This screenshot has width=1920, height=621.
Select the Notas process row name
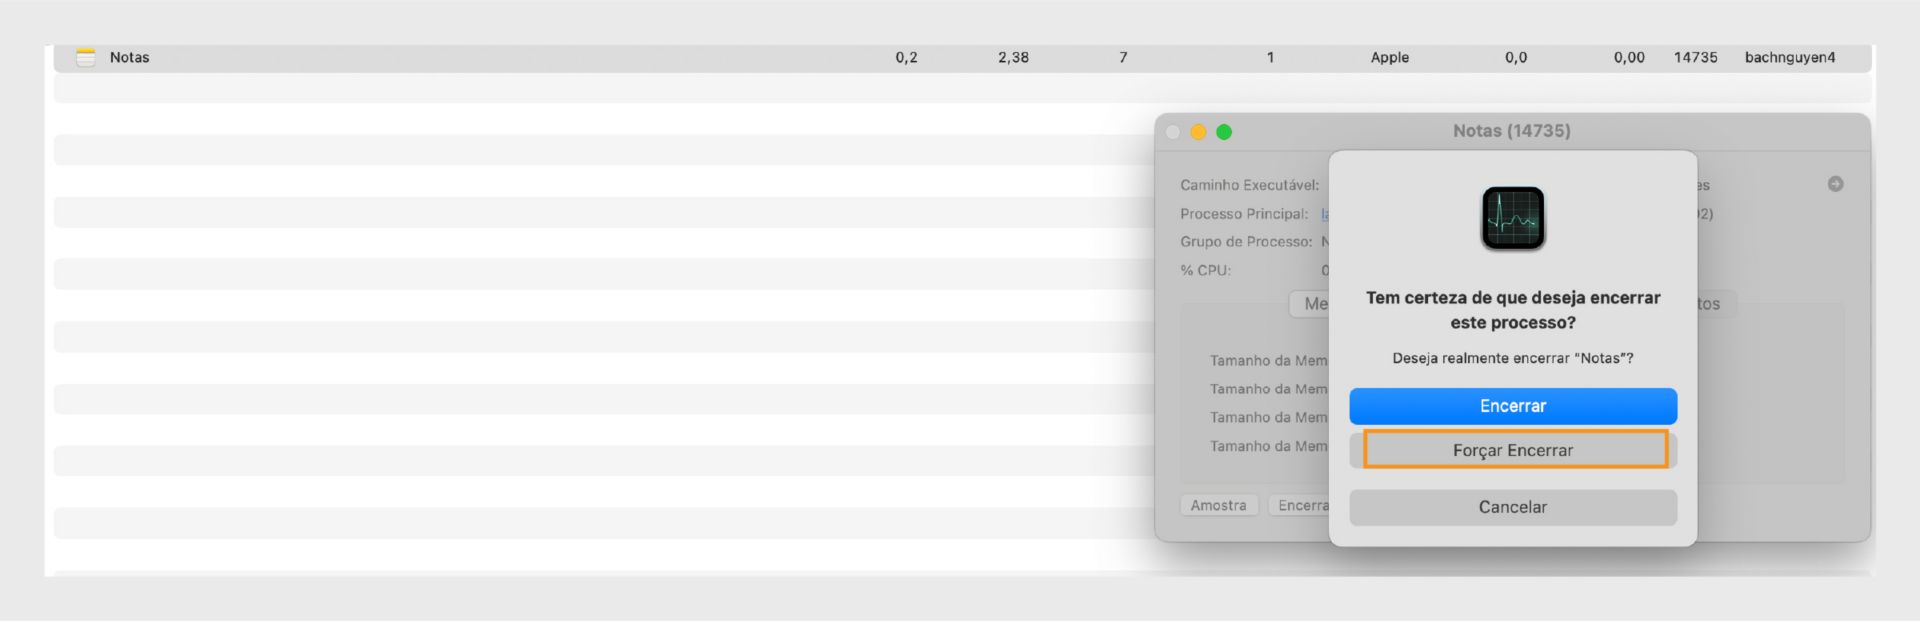(129, 57)
